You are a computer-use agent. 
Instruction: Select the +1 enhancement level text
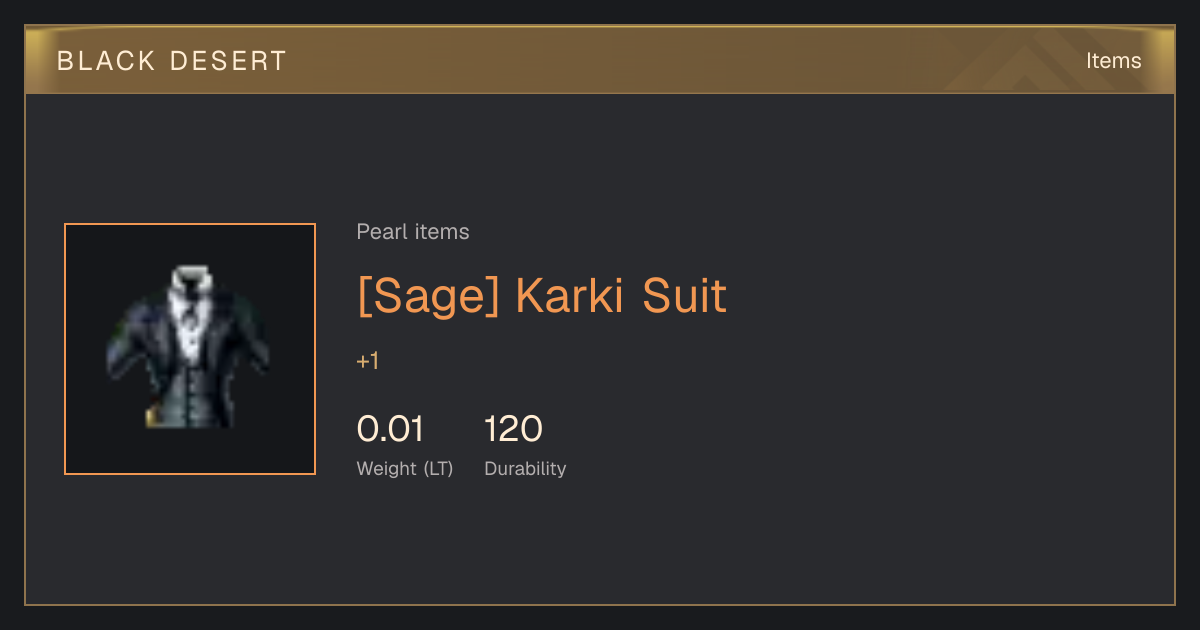point(368,361)
